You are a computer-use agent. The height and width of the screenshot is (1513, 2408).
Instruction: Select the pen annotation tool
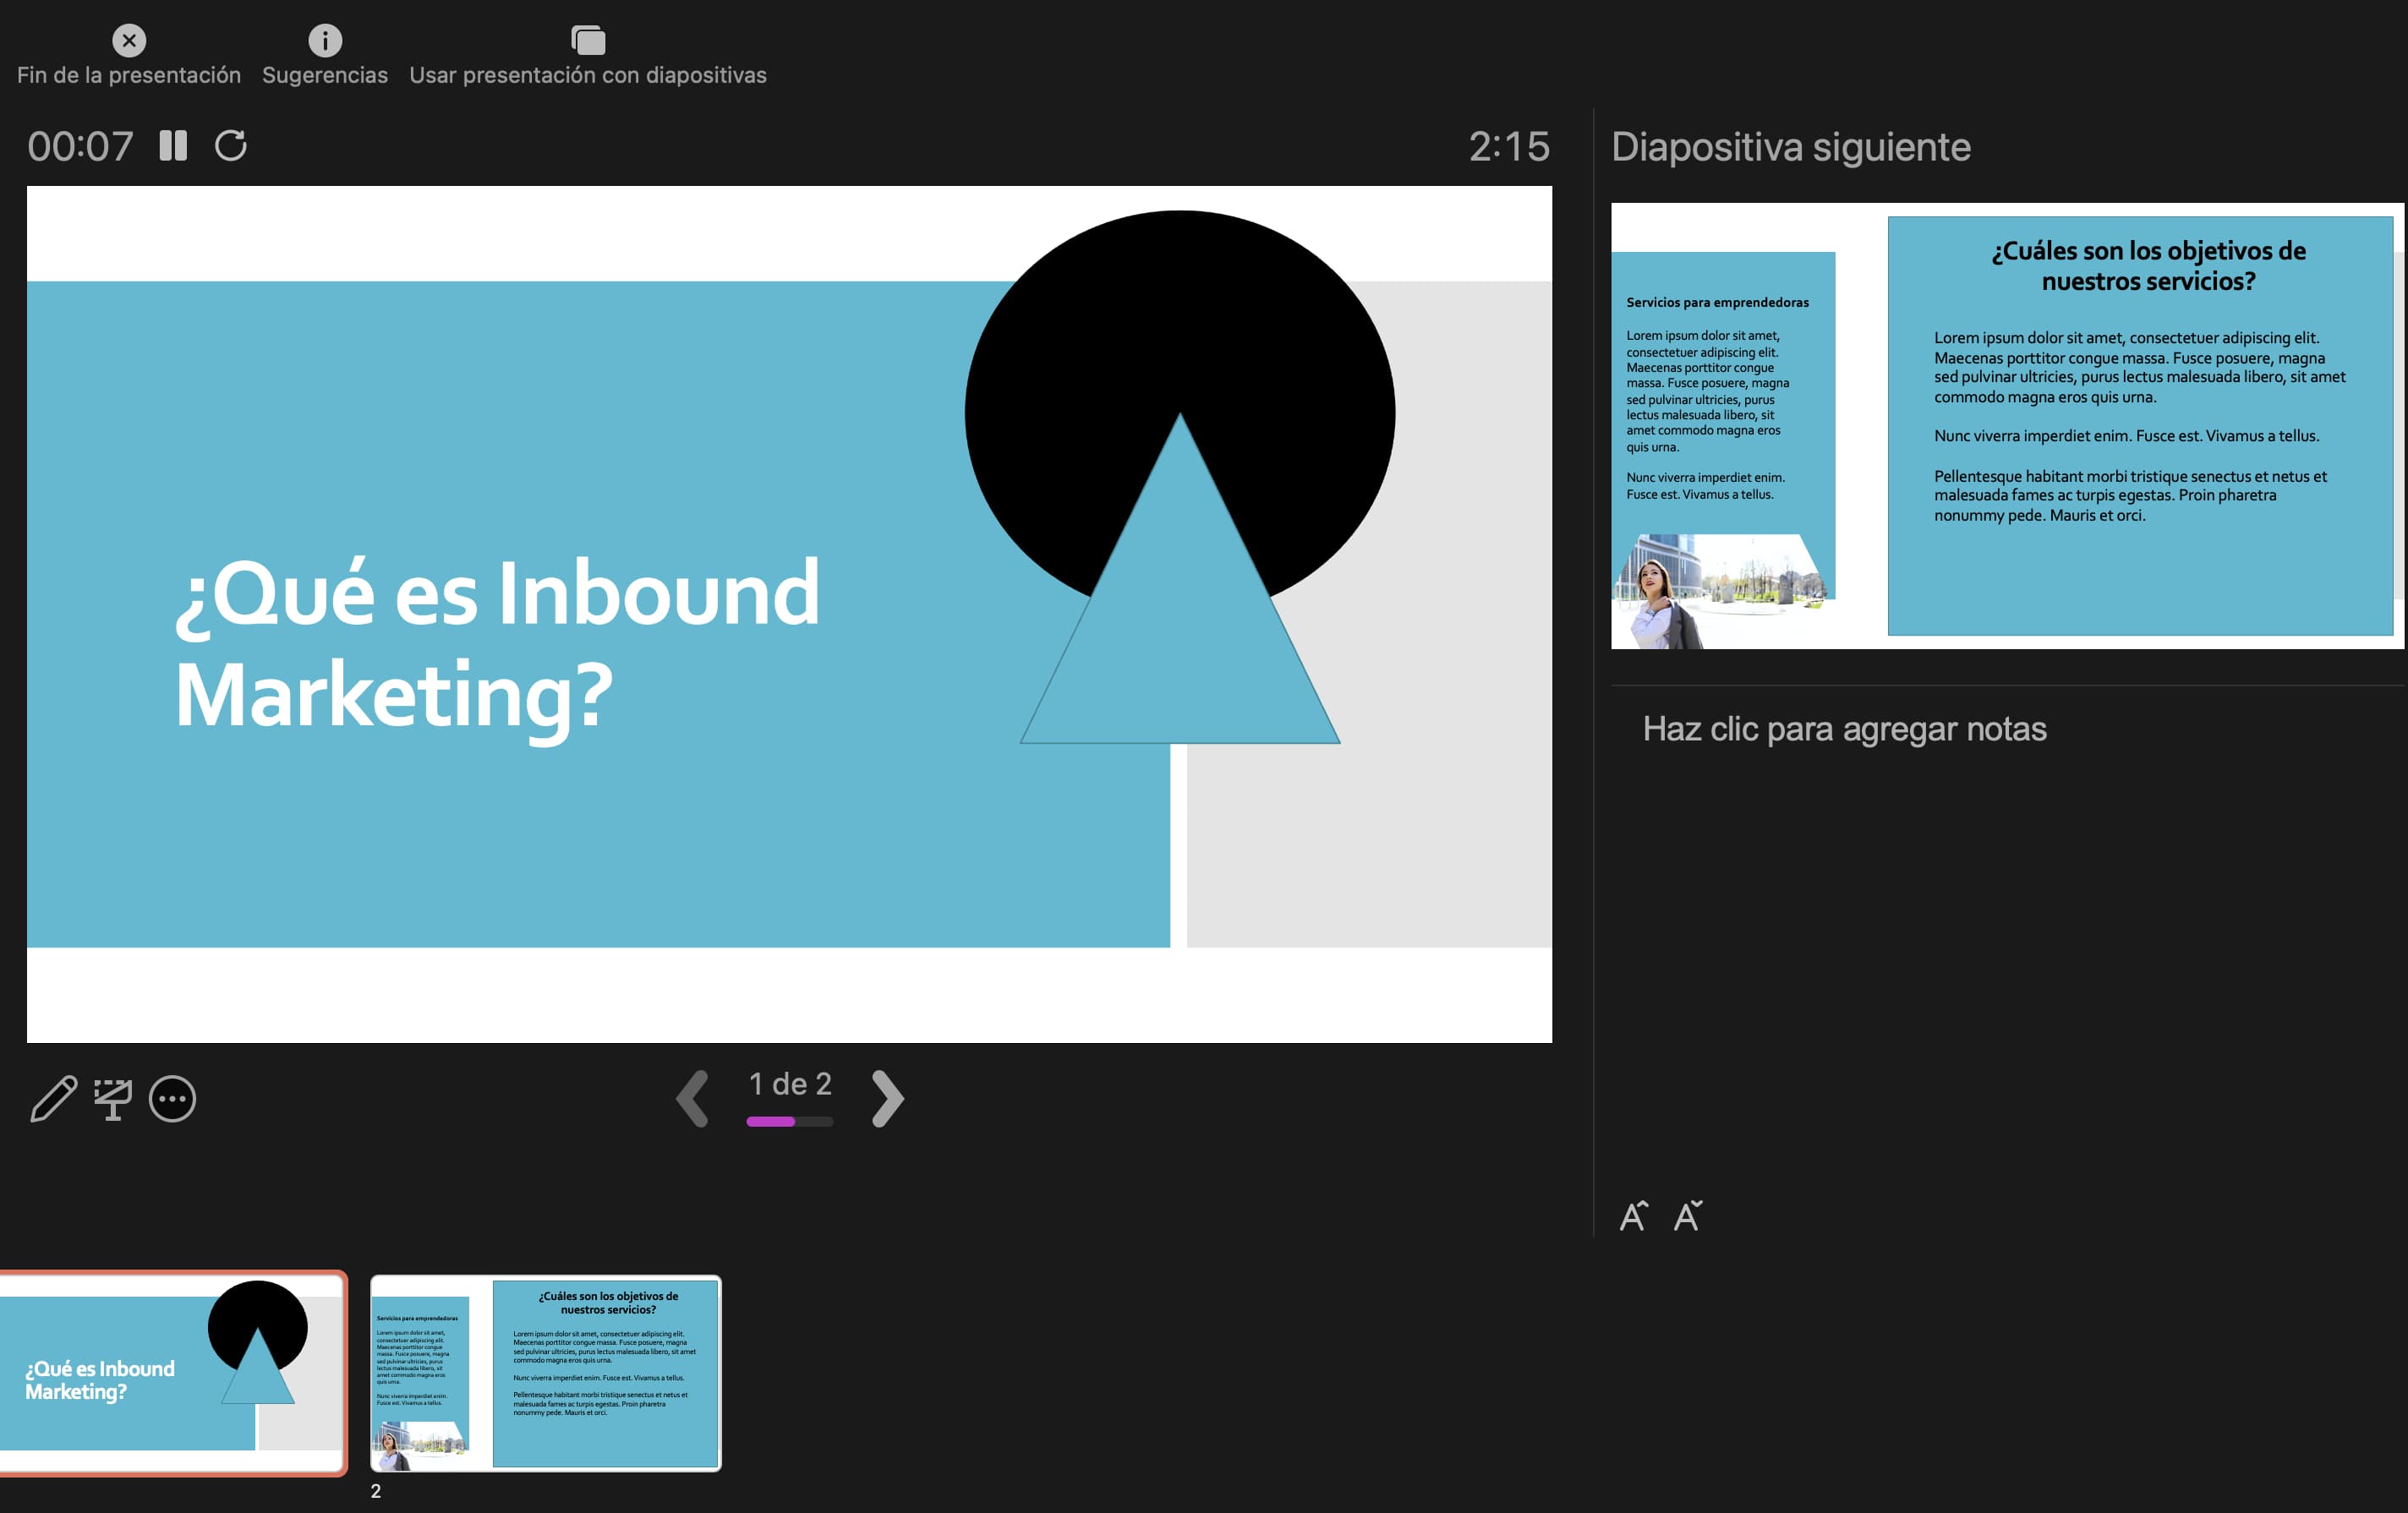tap(53, 1098)
